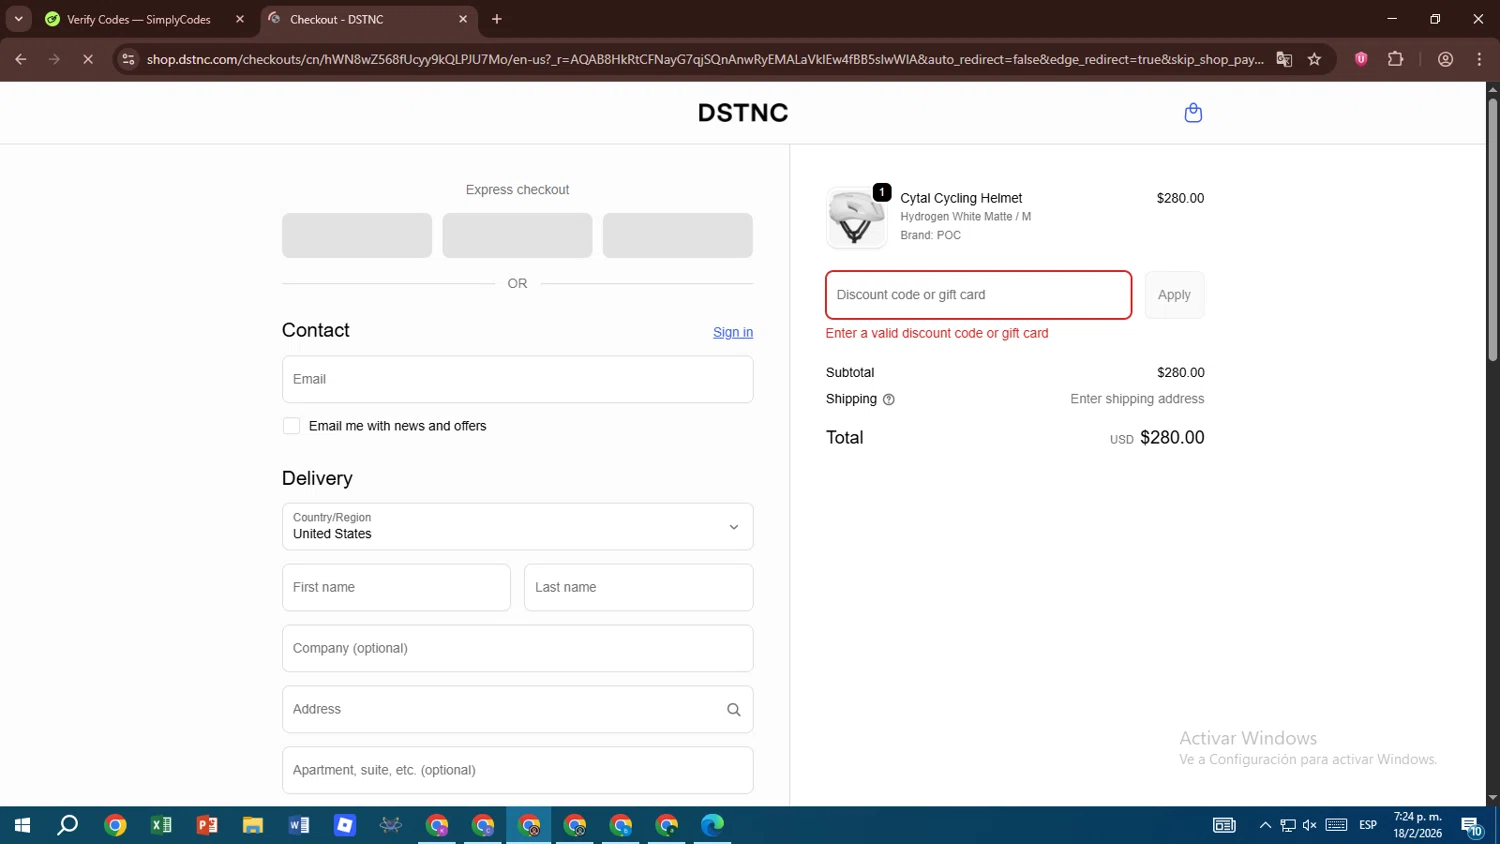1500x844 pixels.
Task: Click the browser address bar URL
Action: pos(705,59)
